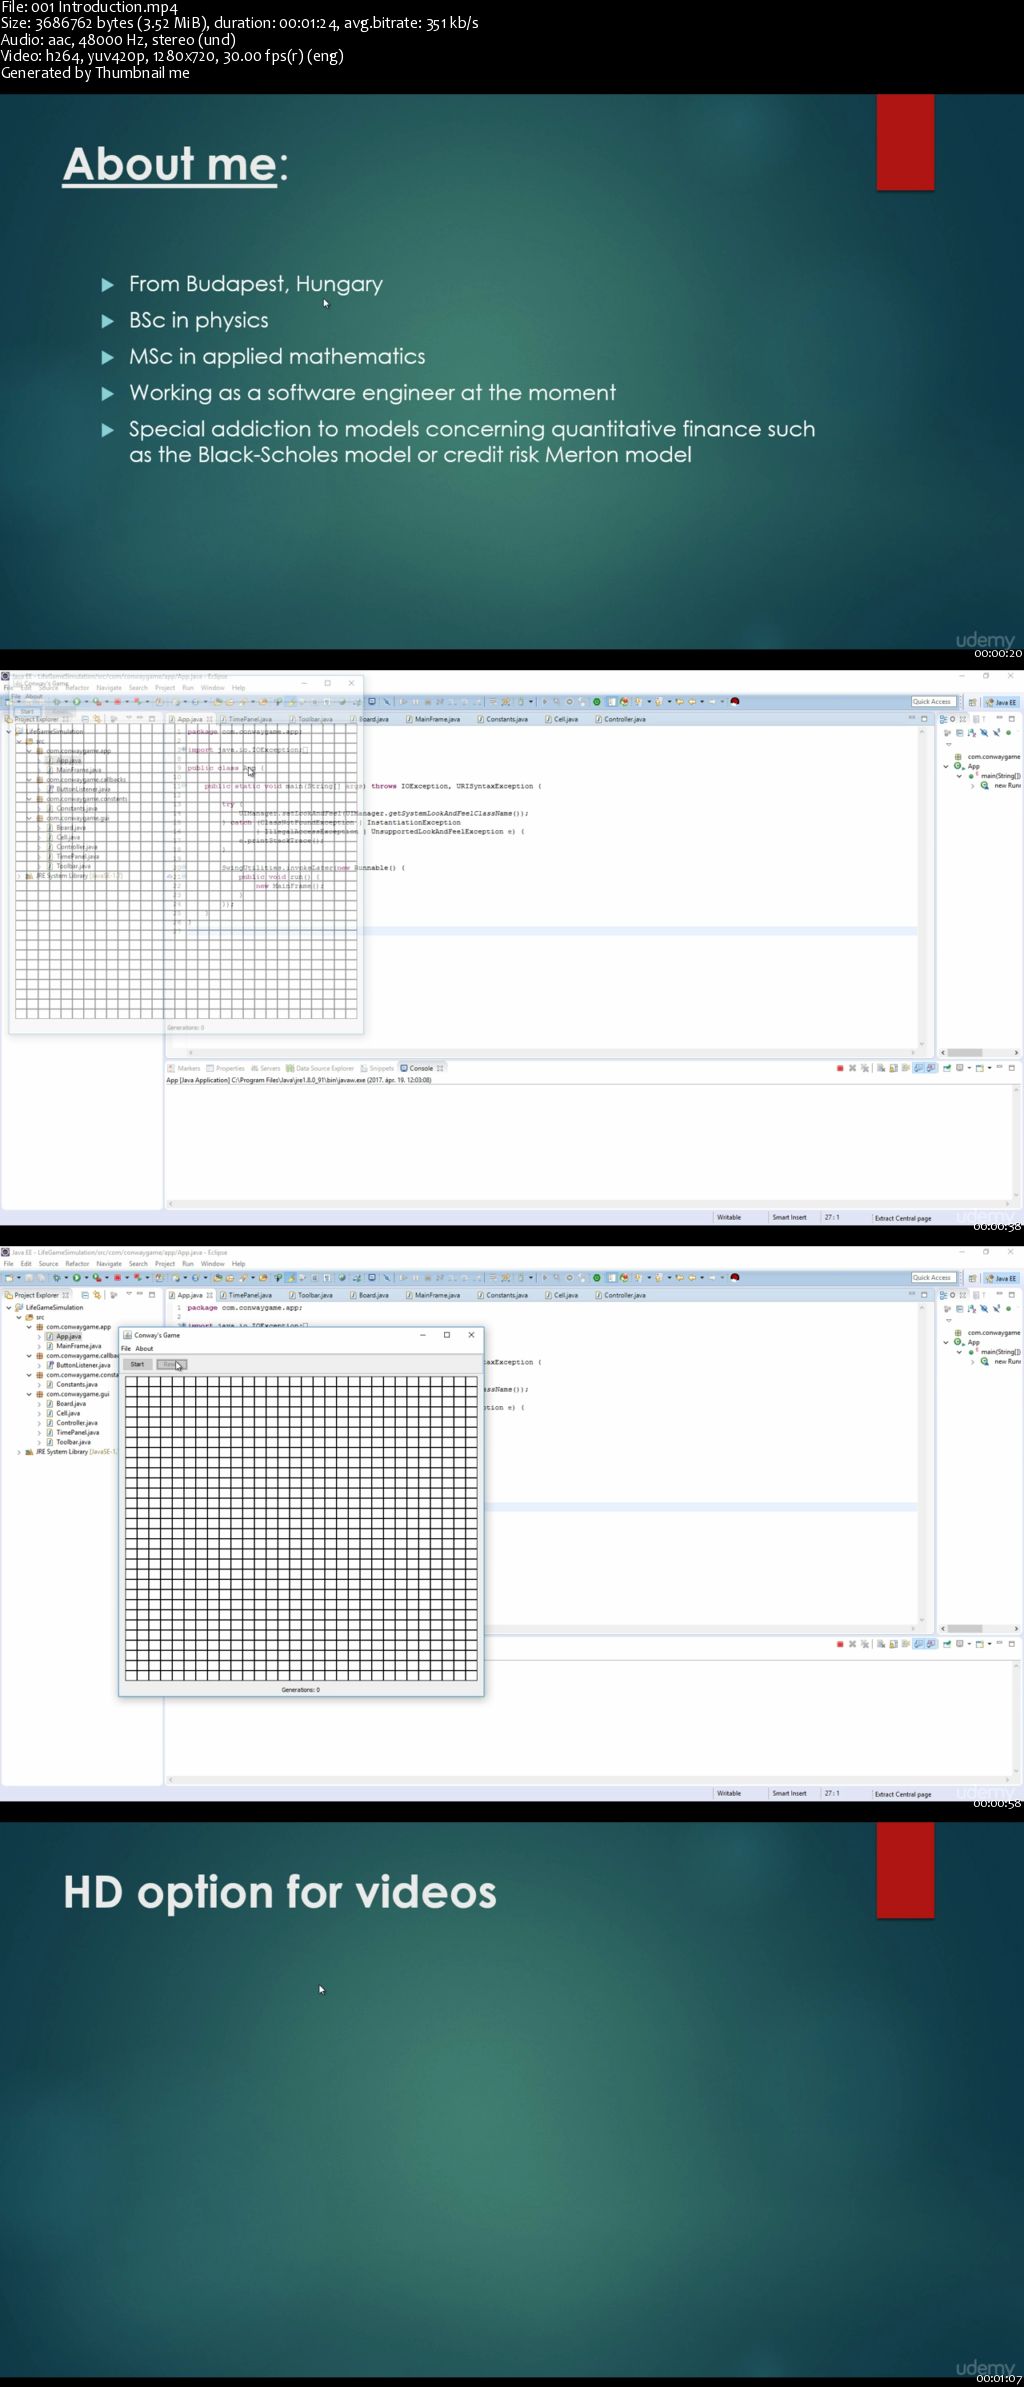This screenshot has width=1024, height=2387.
Task: Select MainFrame.java editor tab in 00:00:38 frame
Action: point(433,719)
